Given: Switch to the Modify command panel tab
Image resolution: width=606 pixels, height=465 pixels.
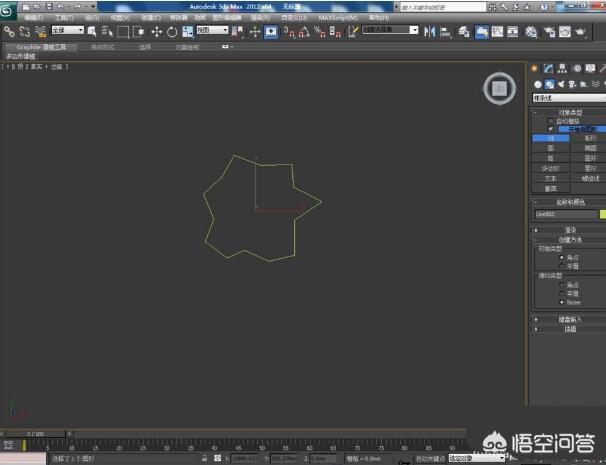Looking at the screenshot, I should tap(549, 69).
